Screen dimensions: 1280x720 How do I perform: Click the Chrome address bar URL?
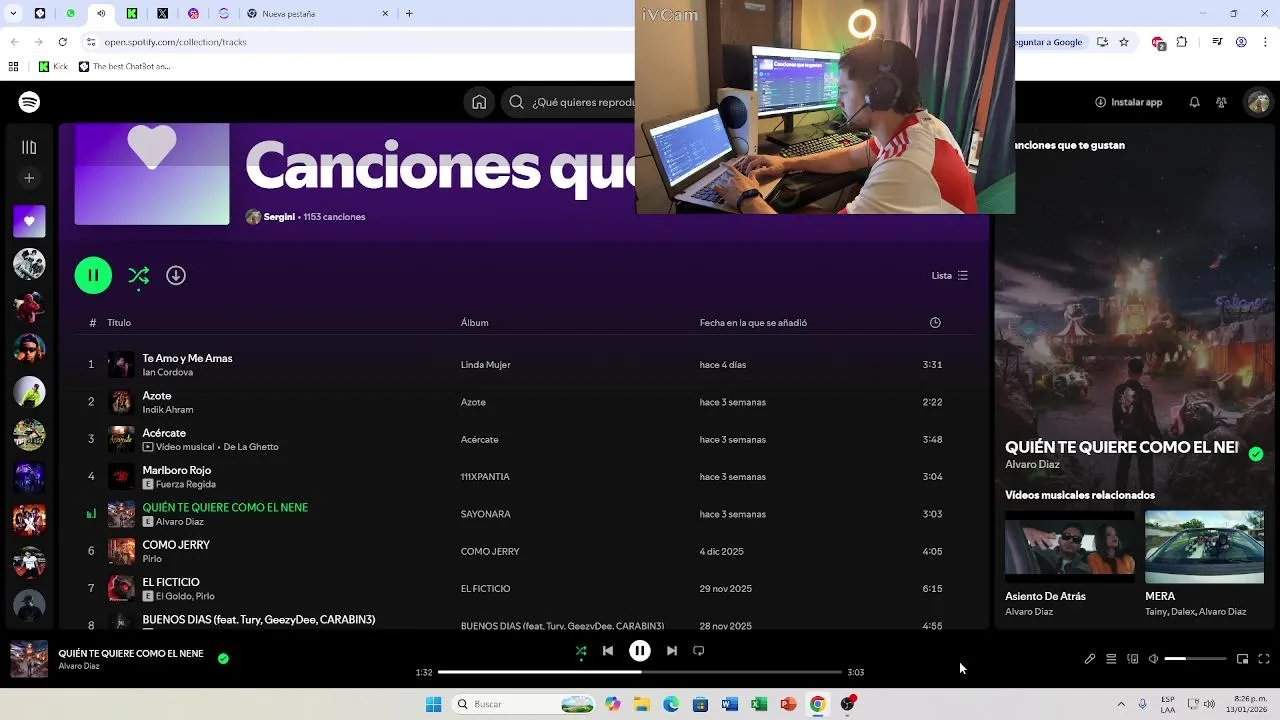point(176,42)
